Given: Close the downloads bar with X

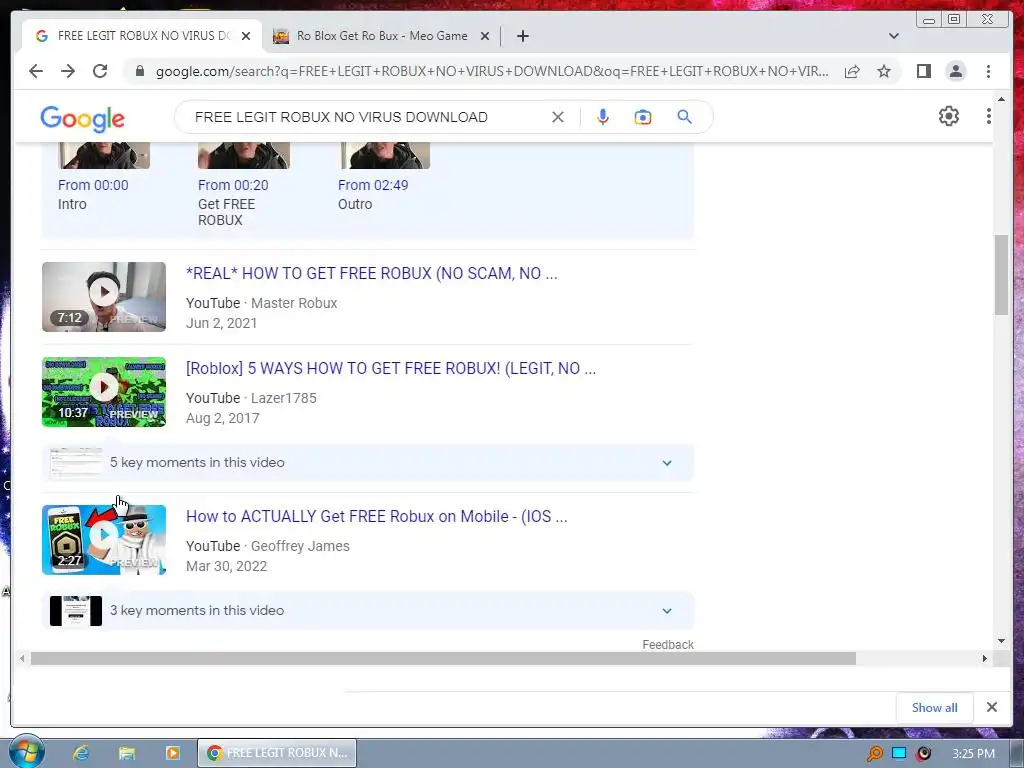Looking at the screenshot, I should coord(991,707).
